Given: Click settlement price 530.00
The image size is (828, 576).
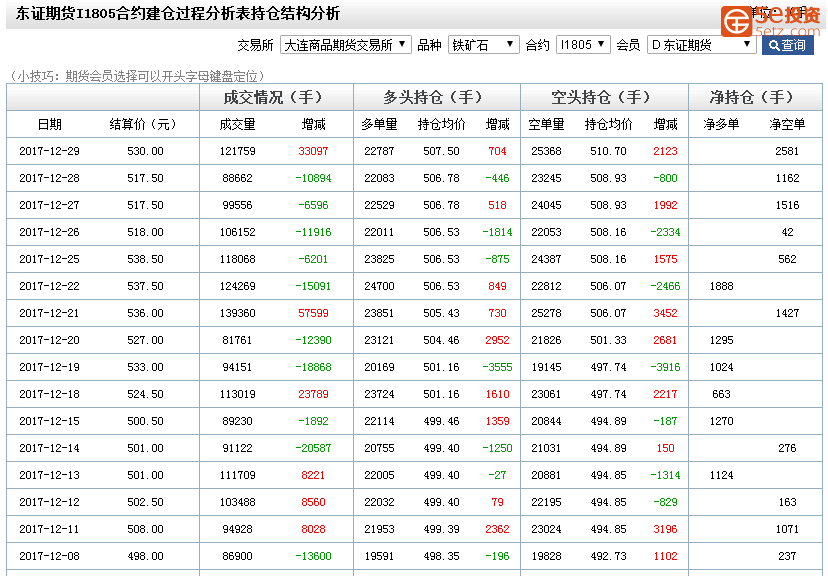Looking at the screenshot, I should point(145,152).
